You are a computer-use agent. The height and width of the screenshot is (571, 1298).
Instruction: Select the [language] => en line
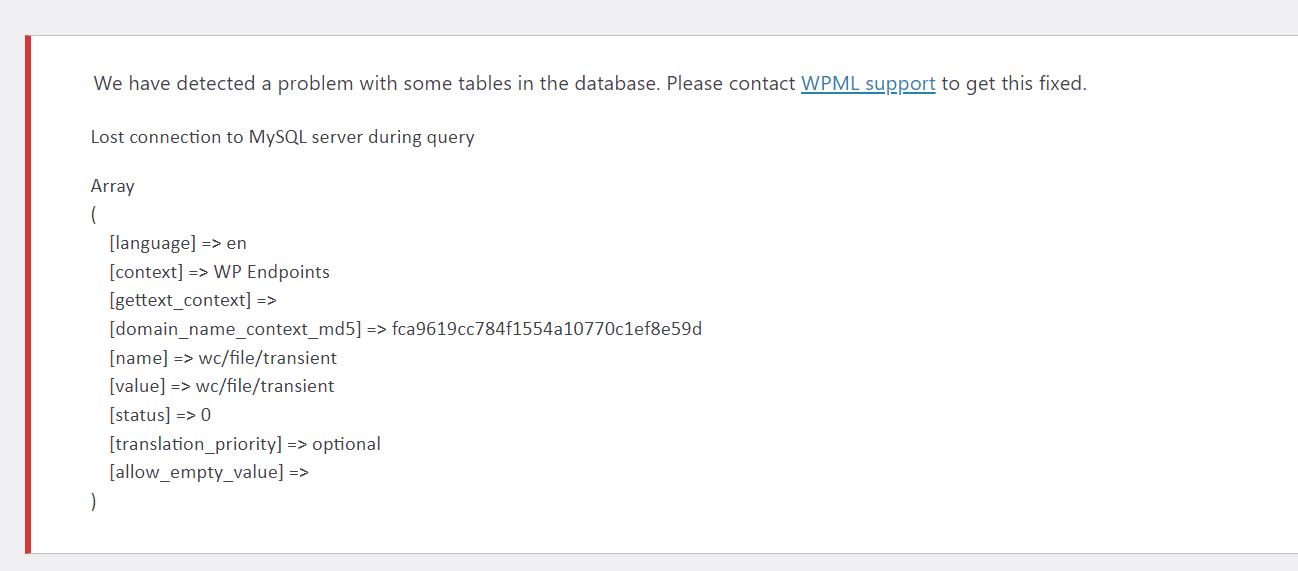pyautogui.click(x=178, y=243)
